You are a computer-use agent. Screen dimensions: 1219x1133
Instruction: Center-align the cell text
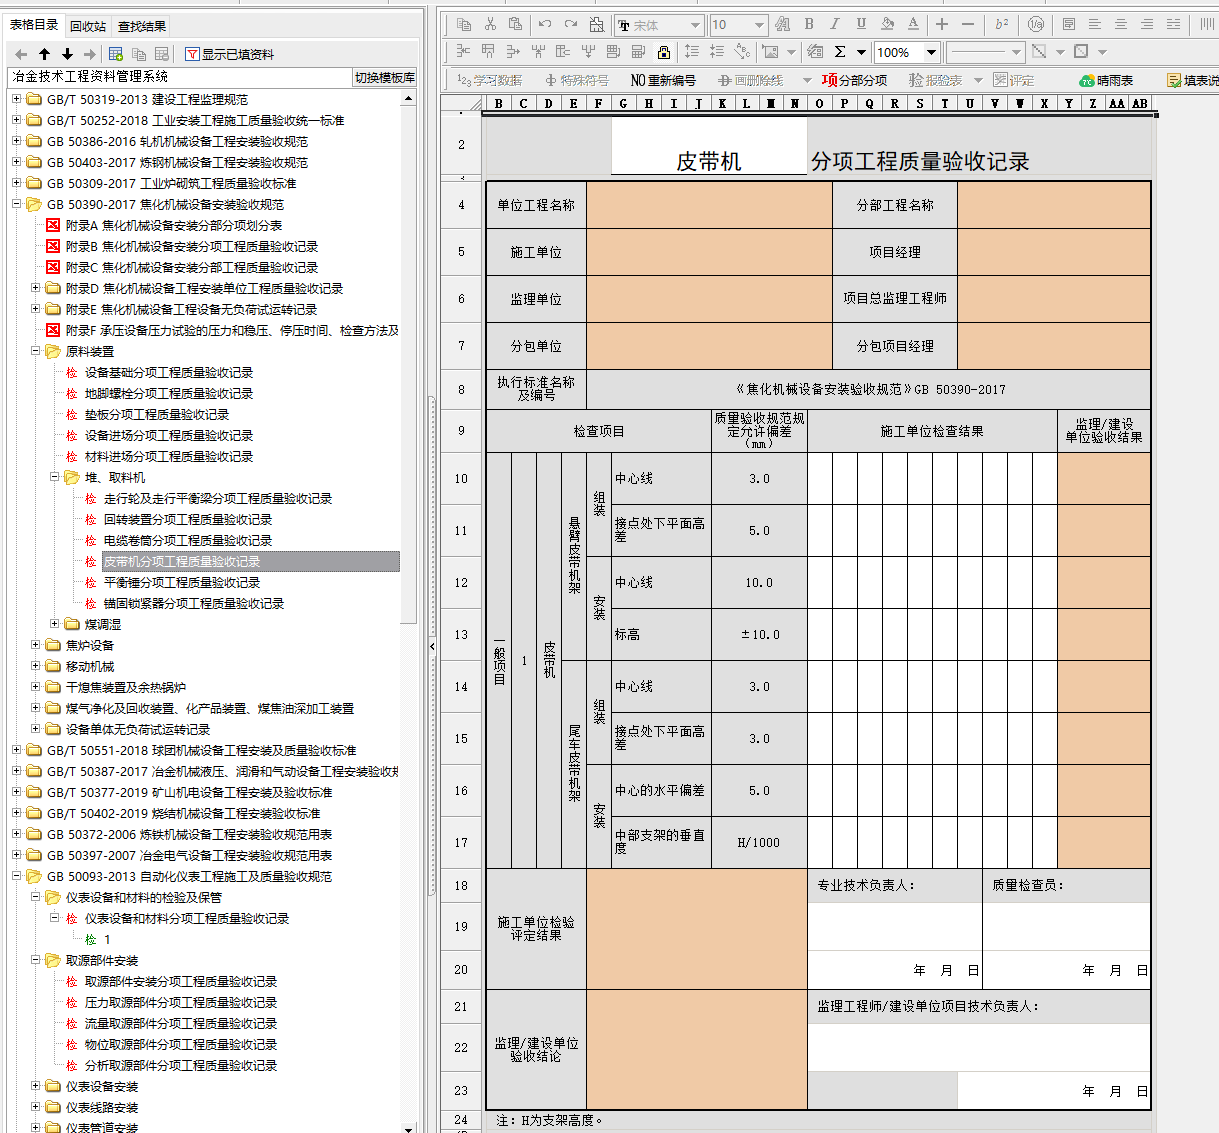(1121, 24)
